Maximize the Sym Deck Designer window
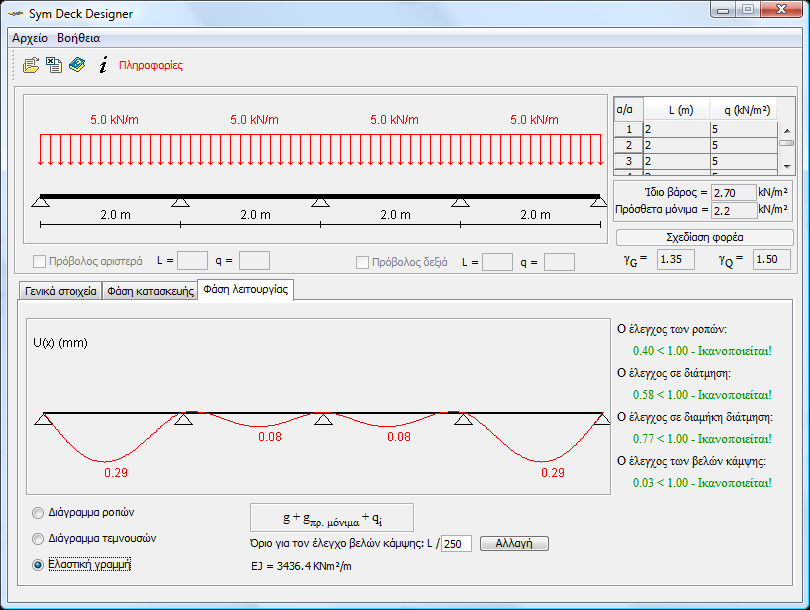 click(747, 10)
